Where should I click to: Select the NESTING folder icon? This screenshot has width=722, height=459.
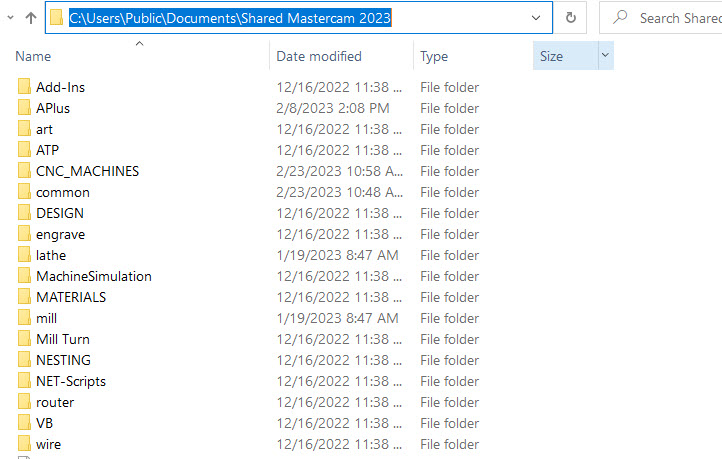tap(24, 360)
